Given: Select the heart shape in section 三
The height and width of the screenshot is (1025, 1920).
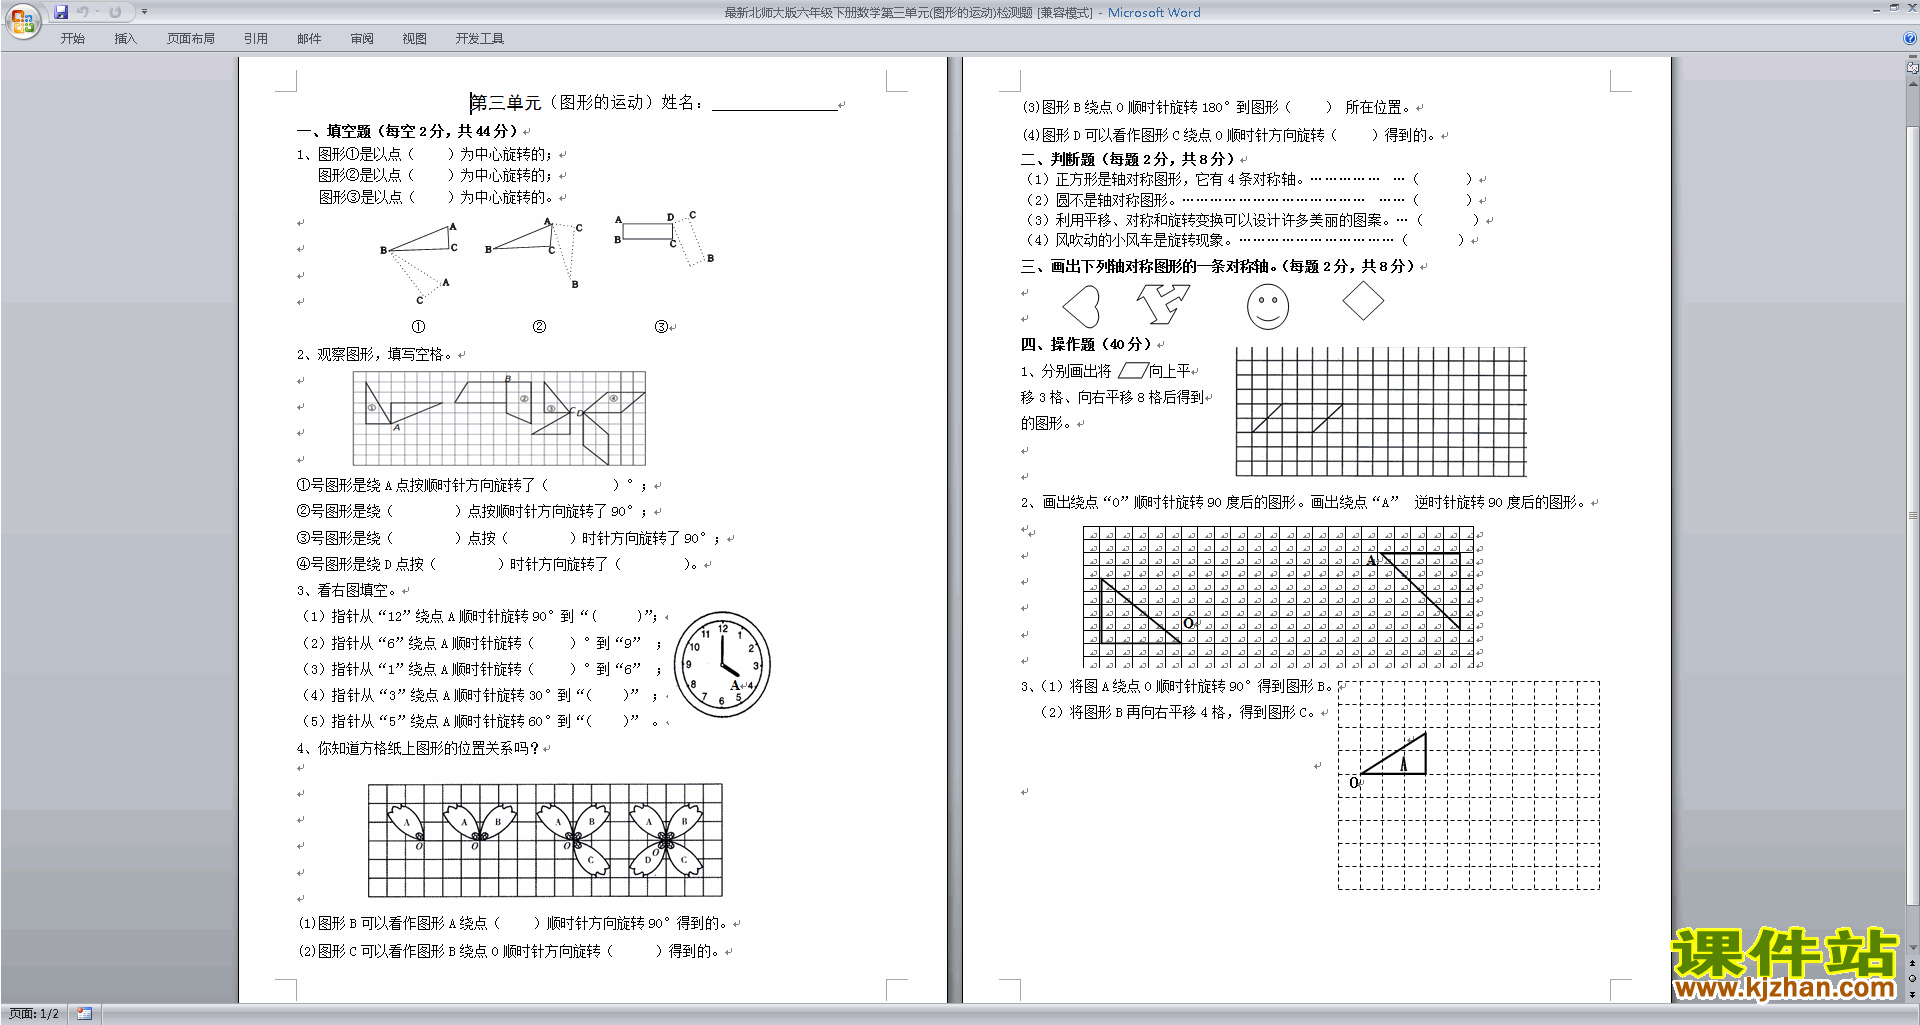Looking at the screenshot, I should [x=1081, y=306].
